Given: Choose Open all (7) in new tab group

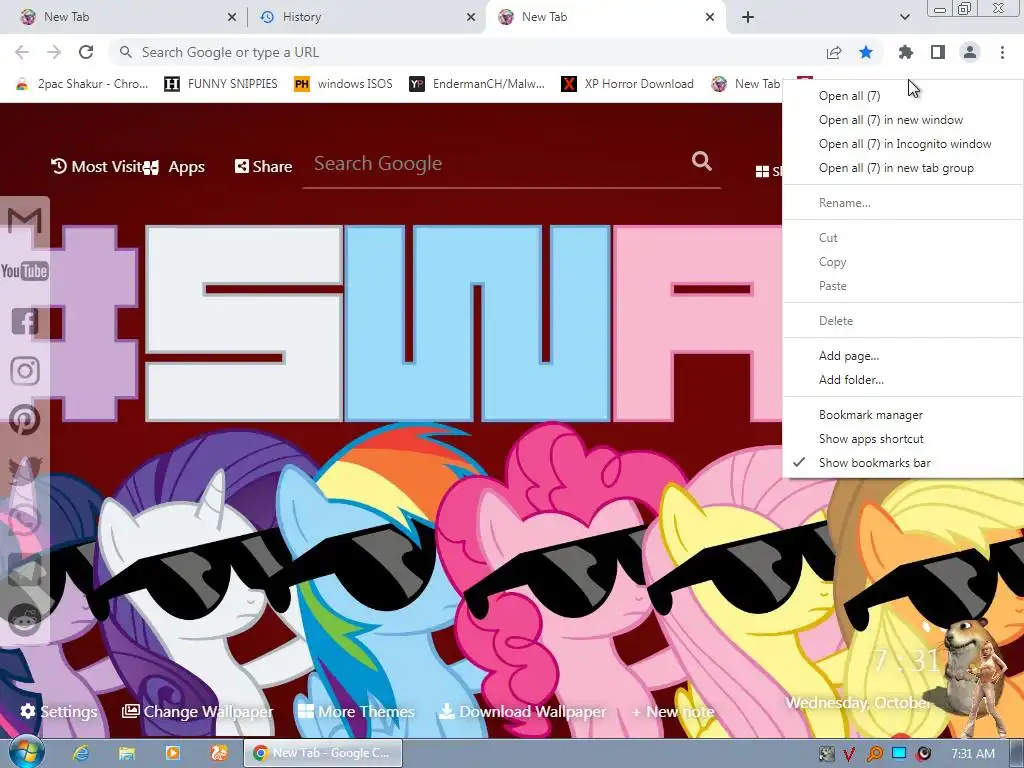Looking at the screenshot, I should (x=903, y=168).
